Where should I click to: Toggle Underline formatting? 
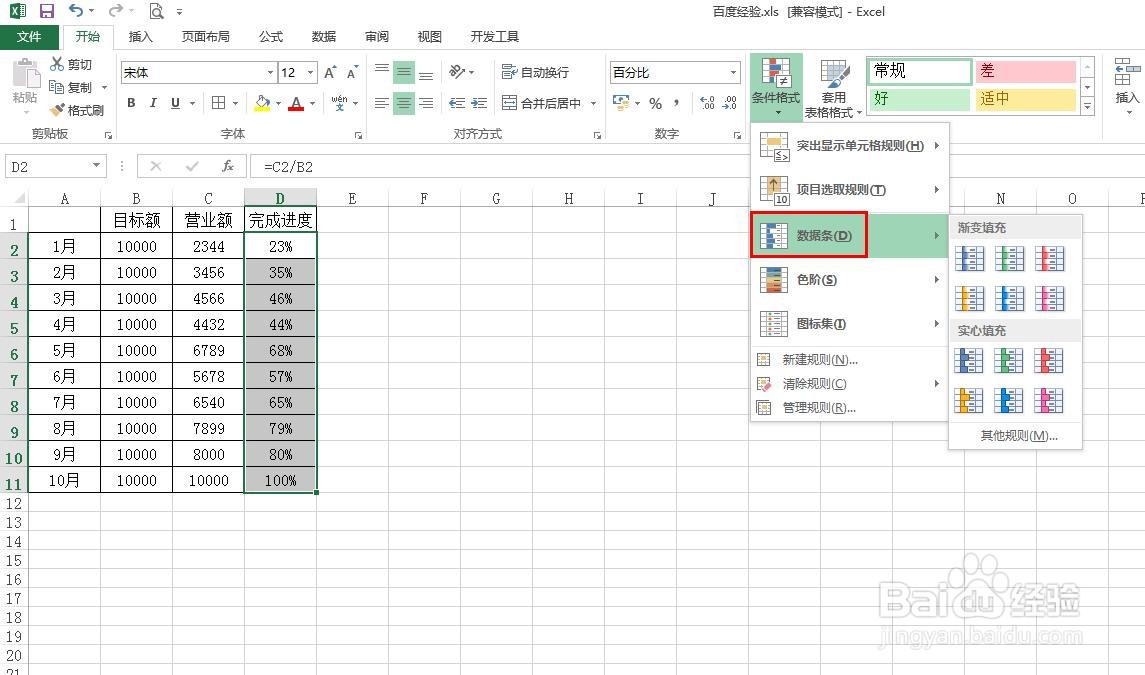click(175, 103)
